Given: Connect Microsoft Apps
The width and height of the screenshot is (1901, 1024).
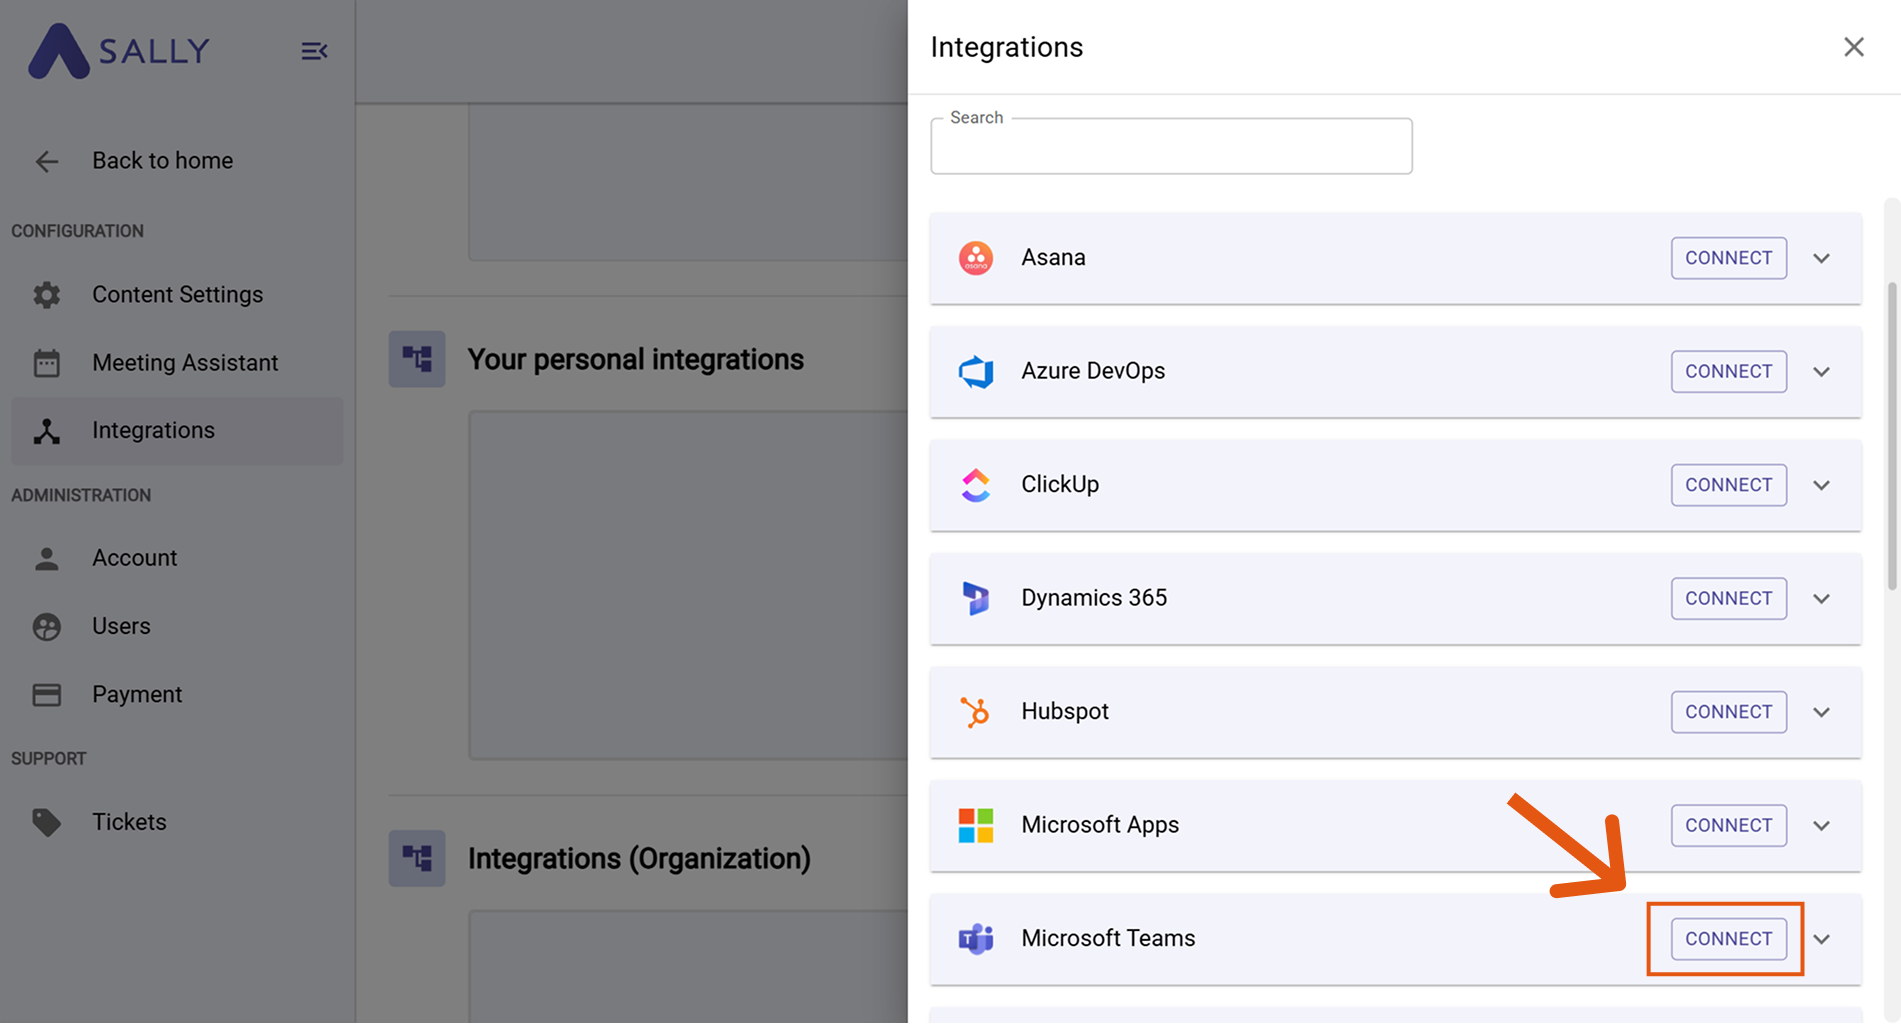Looking at the screenshot, I should [x=1728, y=825].
